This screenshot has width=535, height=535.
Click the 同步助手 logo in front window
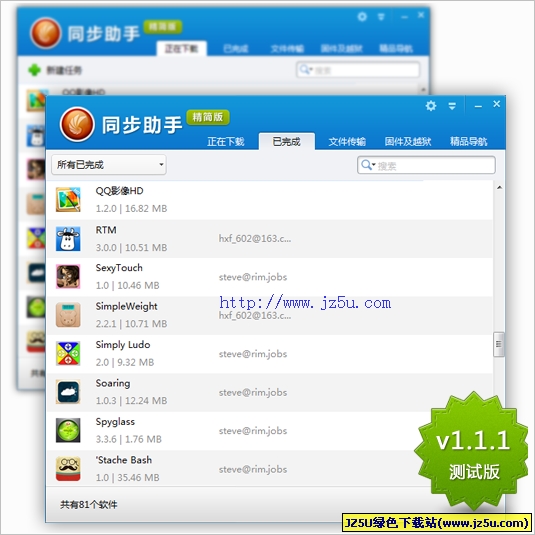coord(77,125)
